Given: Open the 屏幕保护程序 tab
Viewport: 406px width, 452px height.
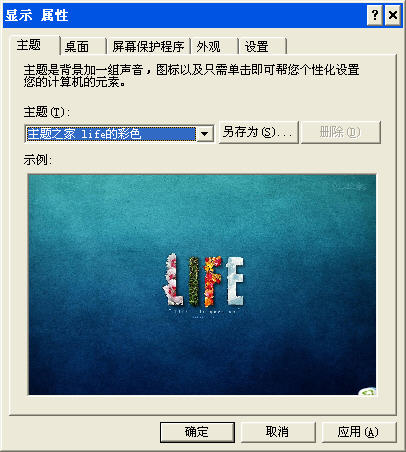Looking at the screenshot, I should coord(148,47).
